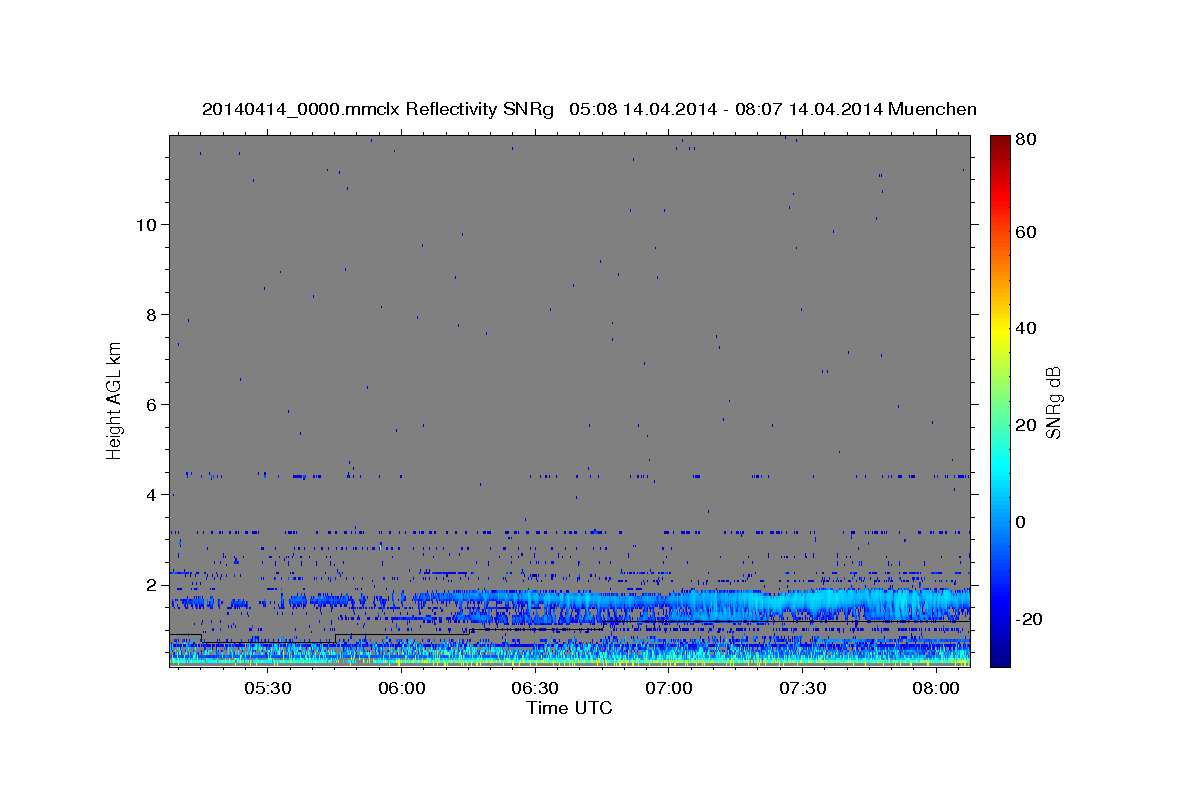Click the 05:30 time tick label

(268, 688)
